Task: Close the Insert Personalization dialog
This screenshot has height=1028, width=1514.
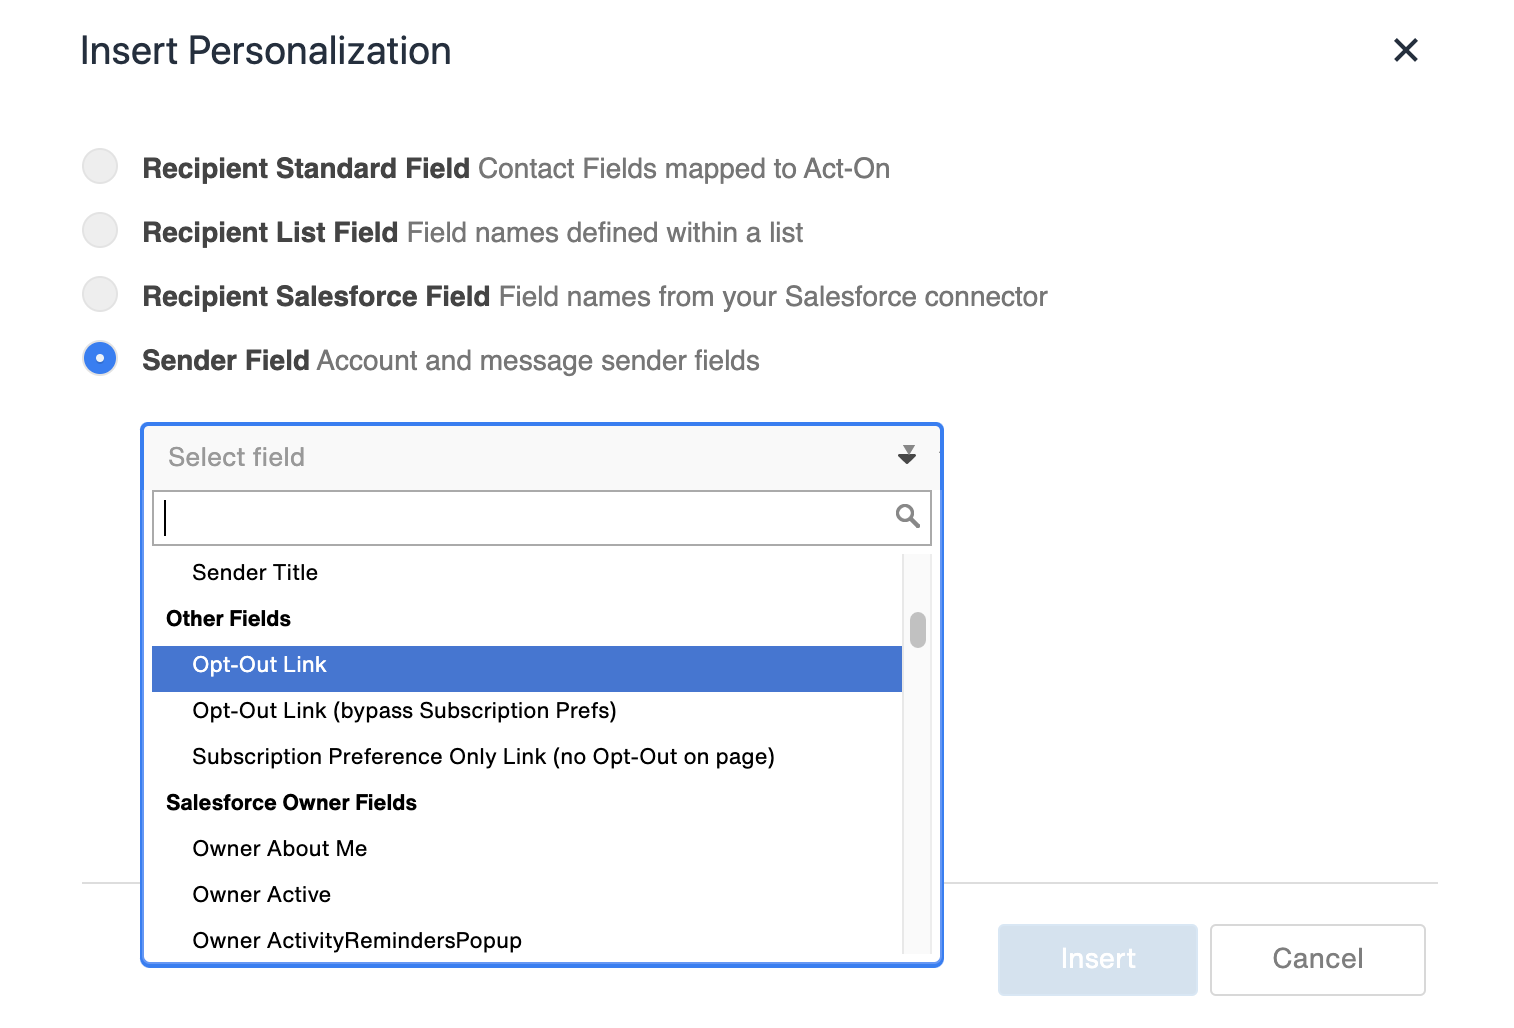Action: point(1406,50)
